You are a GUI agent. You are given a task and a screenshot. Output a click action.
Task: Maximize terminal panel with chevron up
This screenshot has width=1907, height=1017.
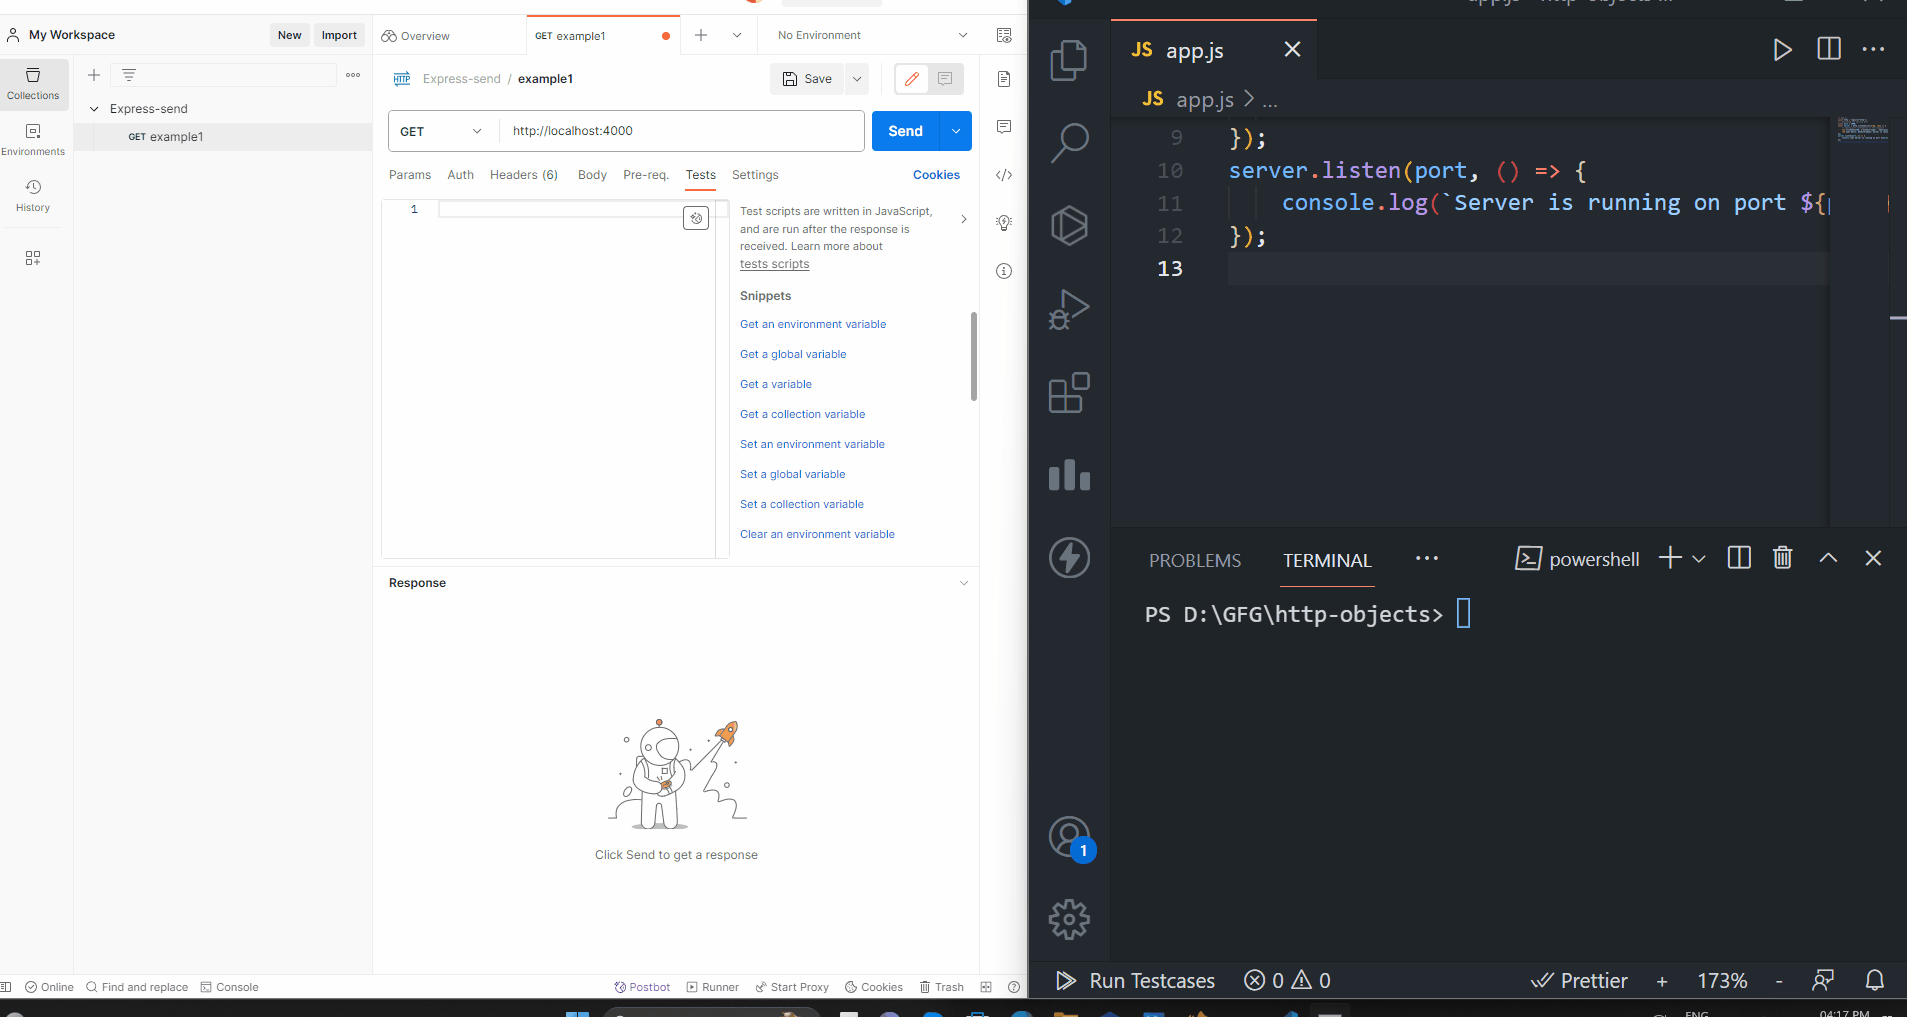pos(1828,558)
